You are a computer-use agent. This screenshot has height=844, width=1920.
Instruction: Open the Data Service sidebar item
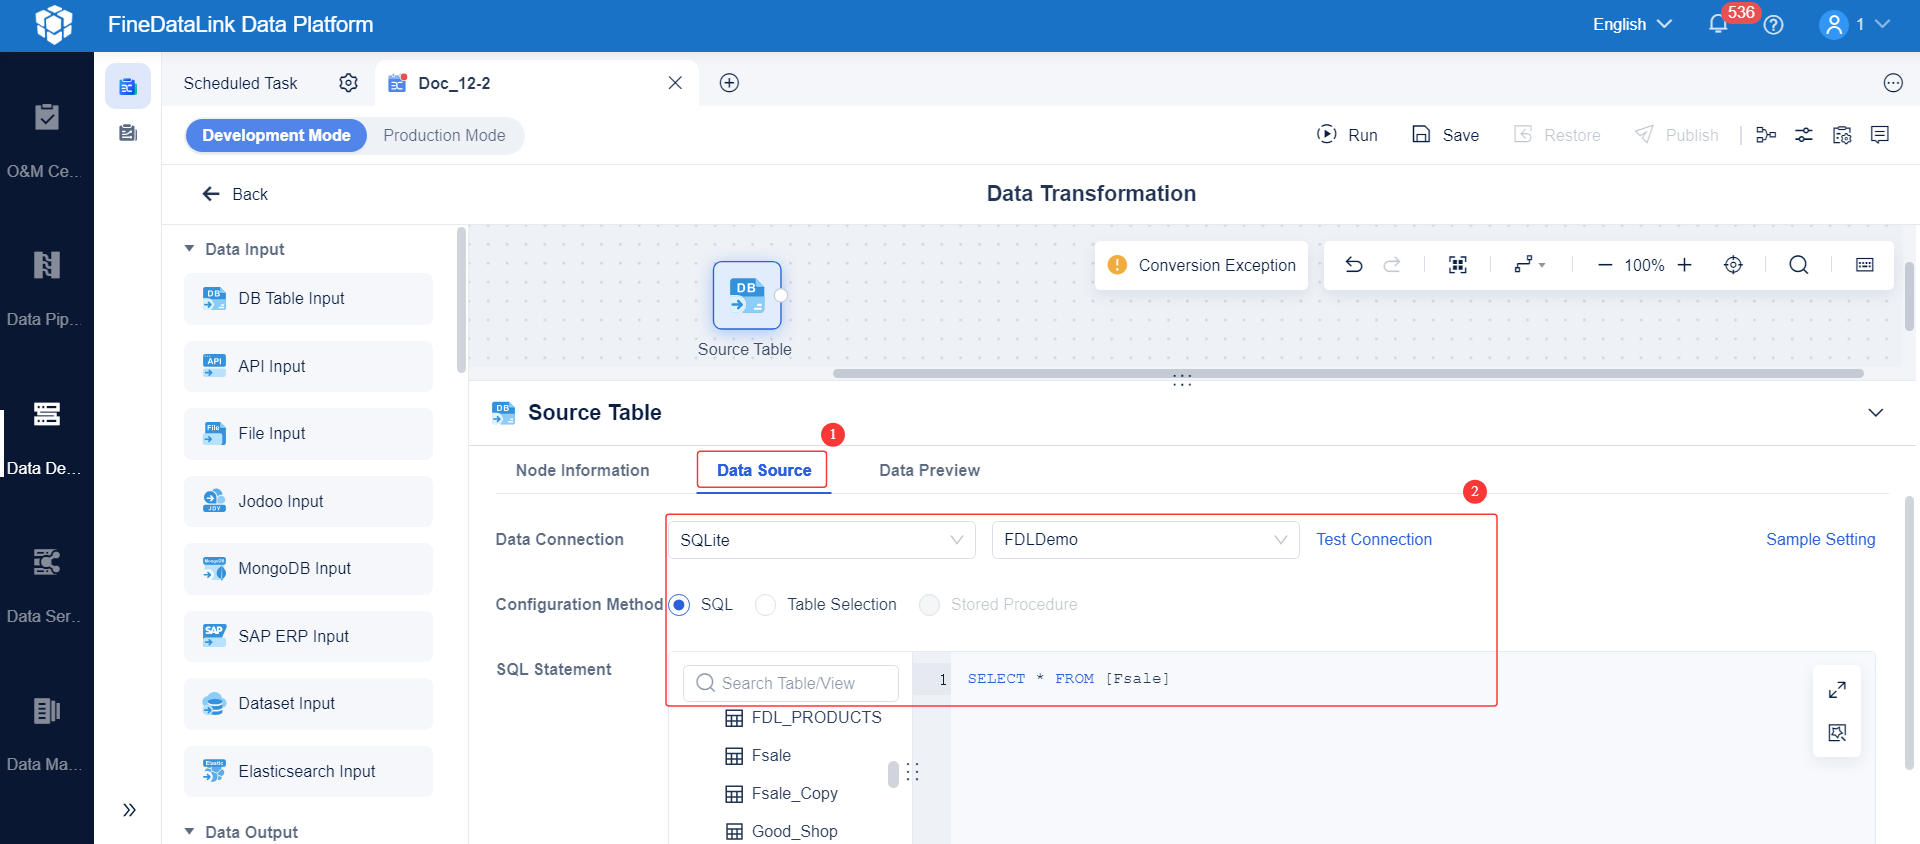point(47,586)
